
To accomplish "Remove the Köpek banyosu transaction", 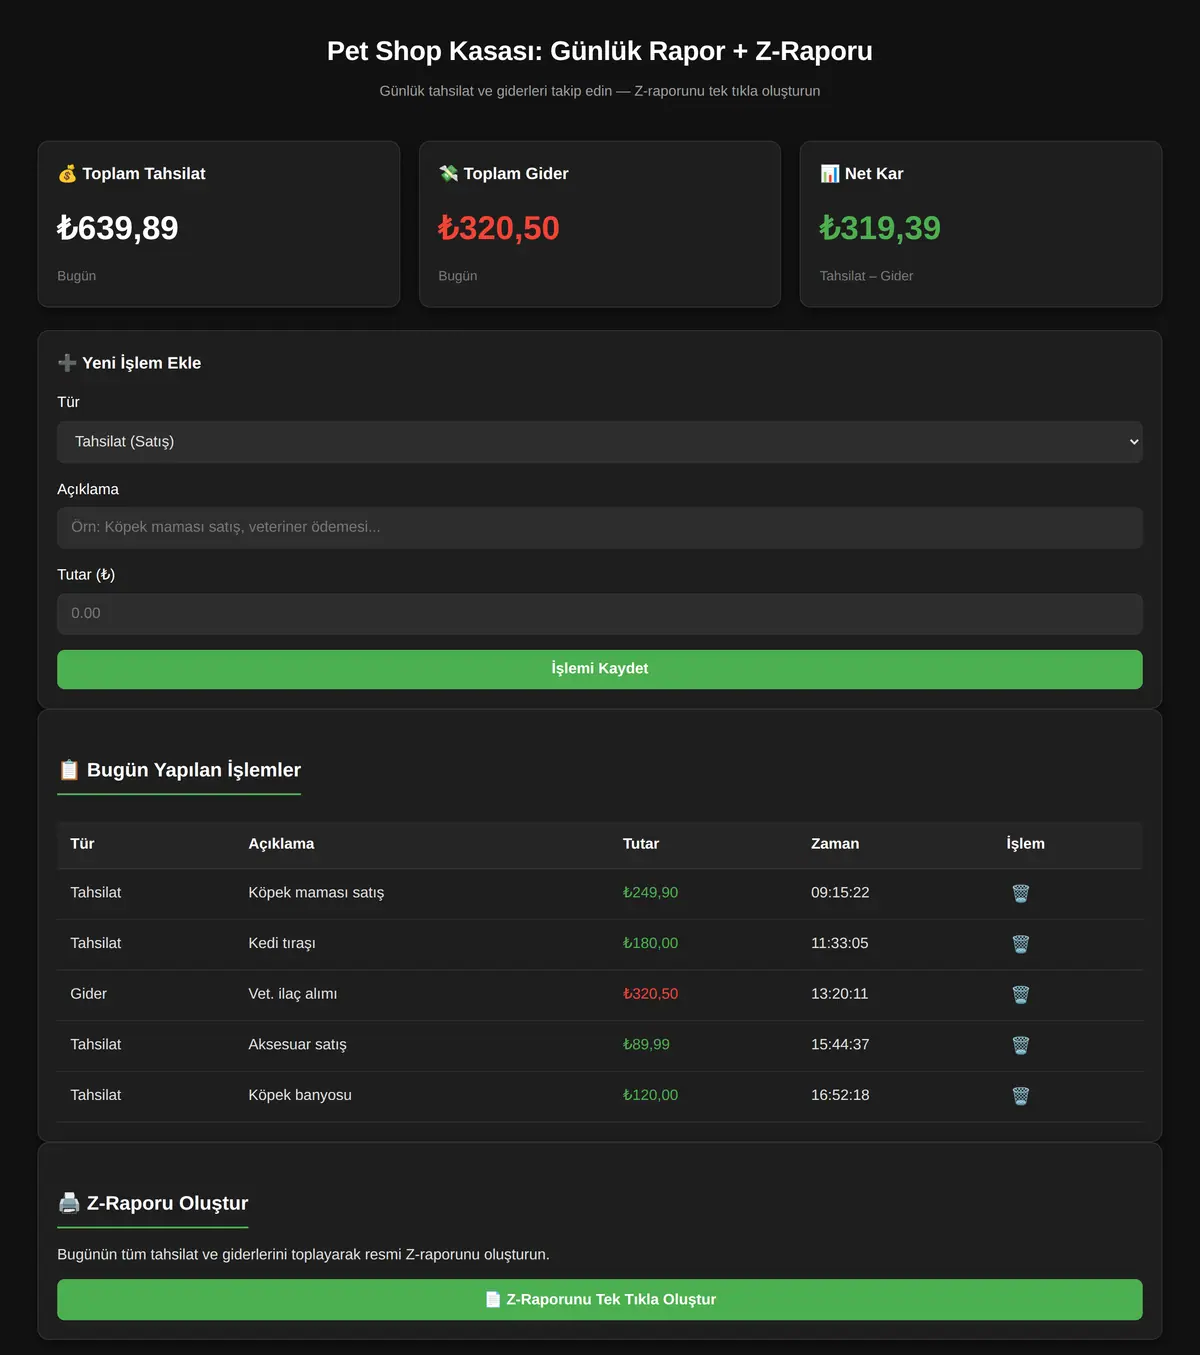I will pyautogui.click(x=1020, y=1096).
